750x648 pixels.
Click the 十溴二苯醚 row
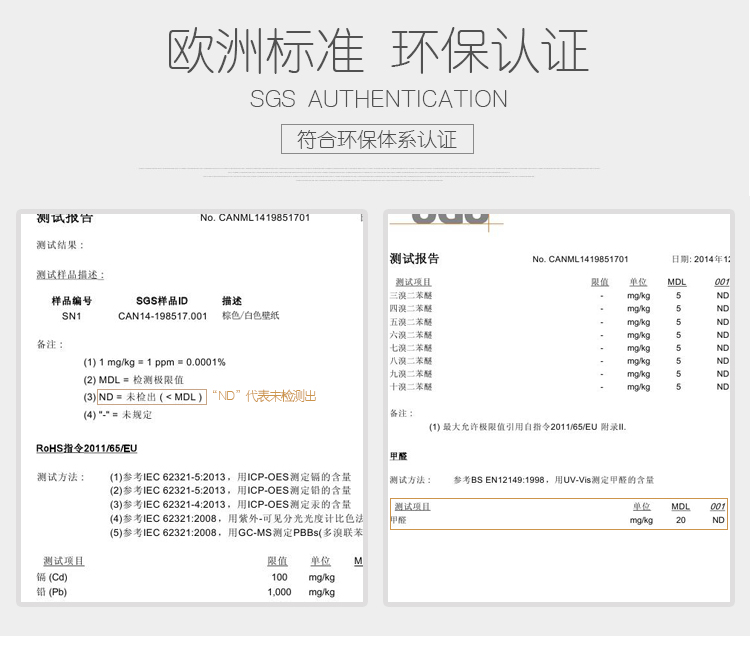point(560,386)
